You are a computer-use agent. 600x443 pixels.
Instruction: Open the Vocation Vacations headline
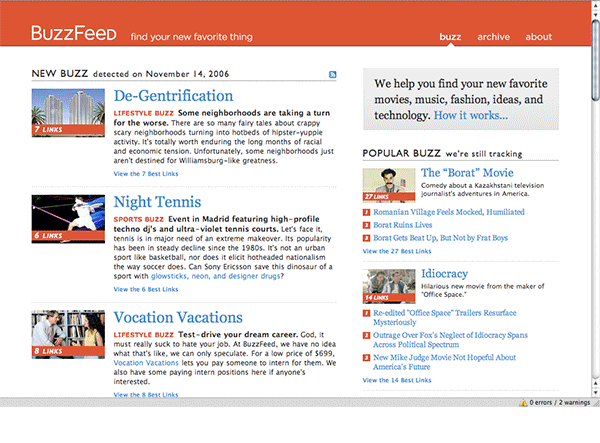[x=178, y=318]
